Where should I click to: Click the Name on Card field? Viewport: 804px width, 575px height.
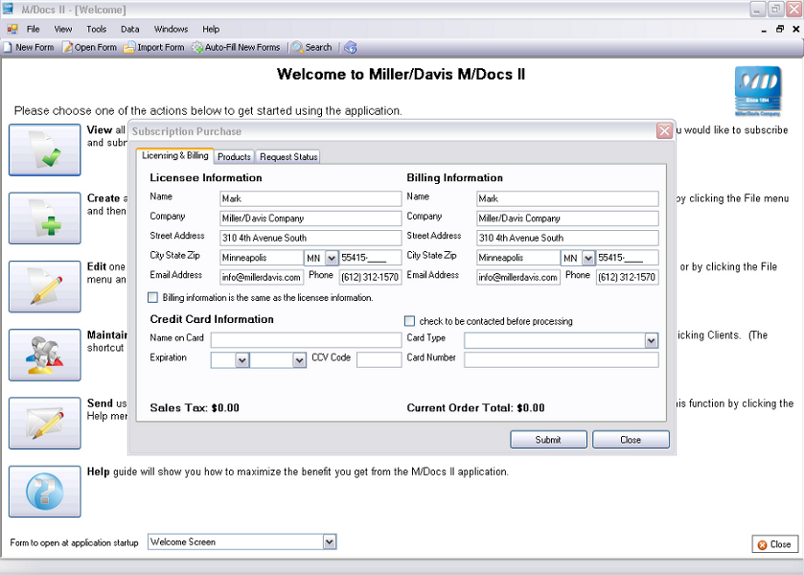tap(306, 340)
